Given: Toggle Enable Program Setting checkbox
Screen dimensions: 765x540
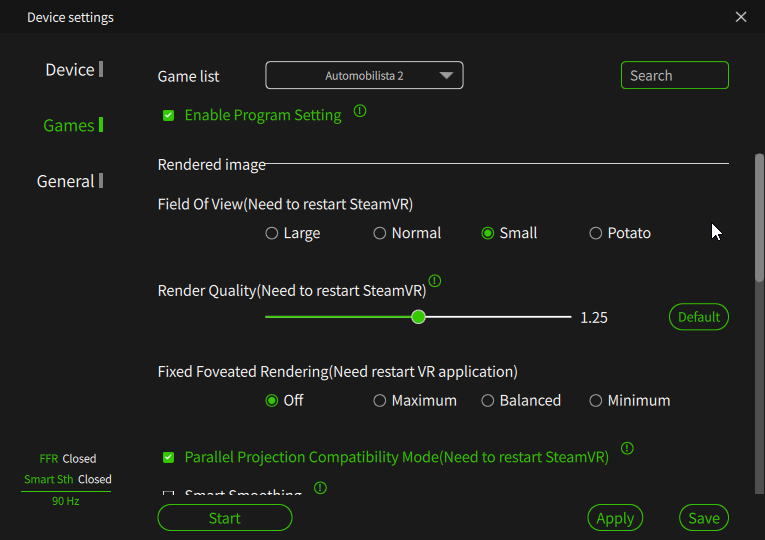Looking at the screenshot, I should tap(169, 116).
